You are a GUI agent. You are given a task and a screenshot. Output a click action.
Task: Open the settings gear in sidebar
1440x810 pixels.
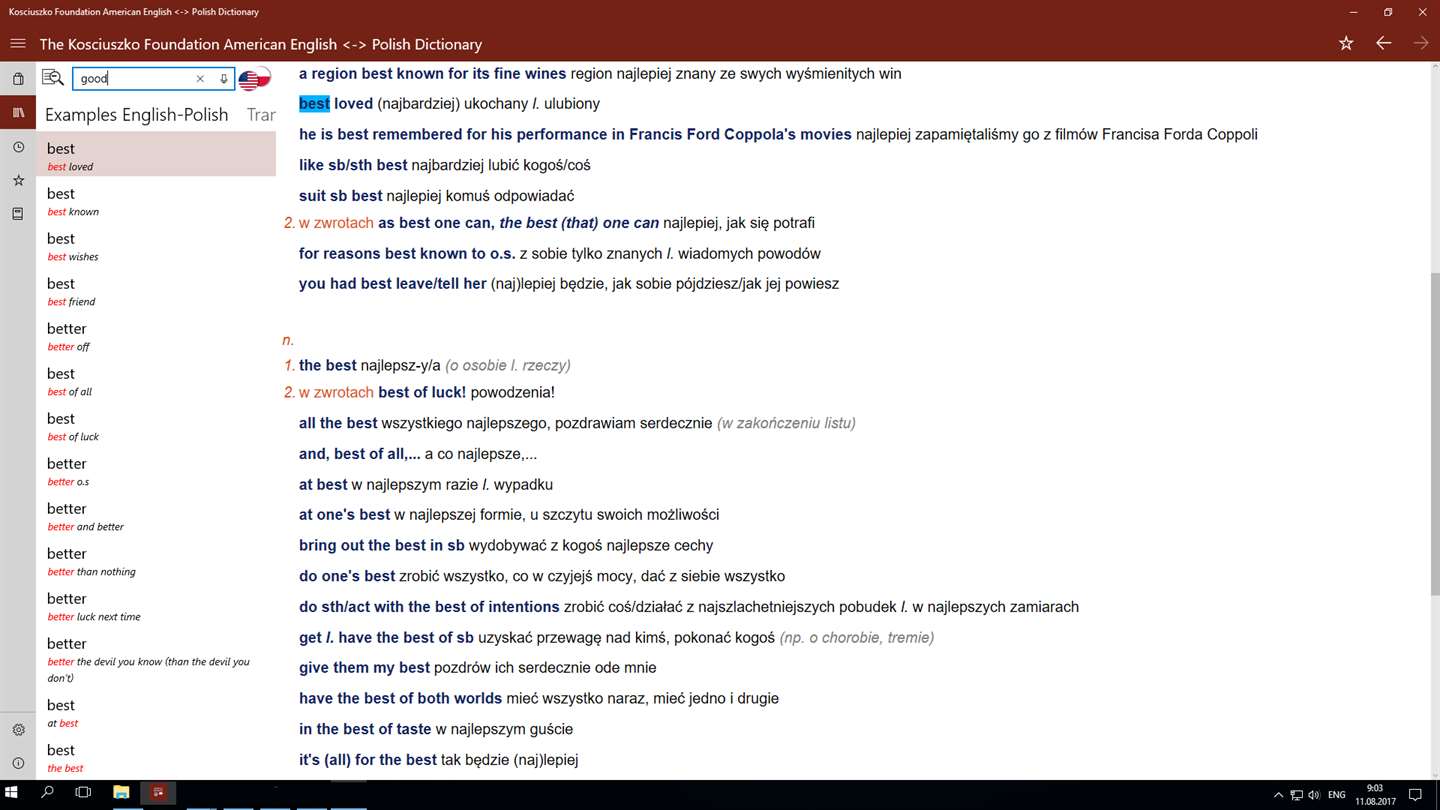coord(18,730)
